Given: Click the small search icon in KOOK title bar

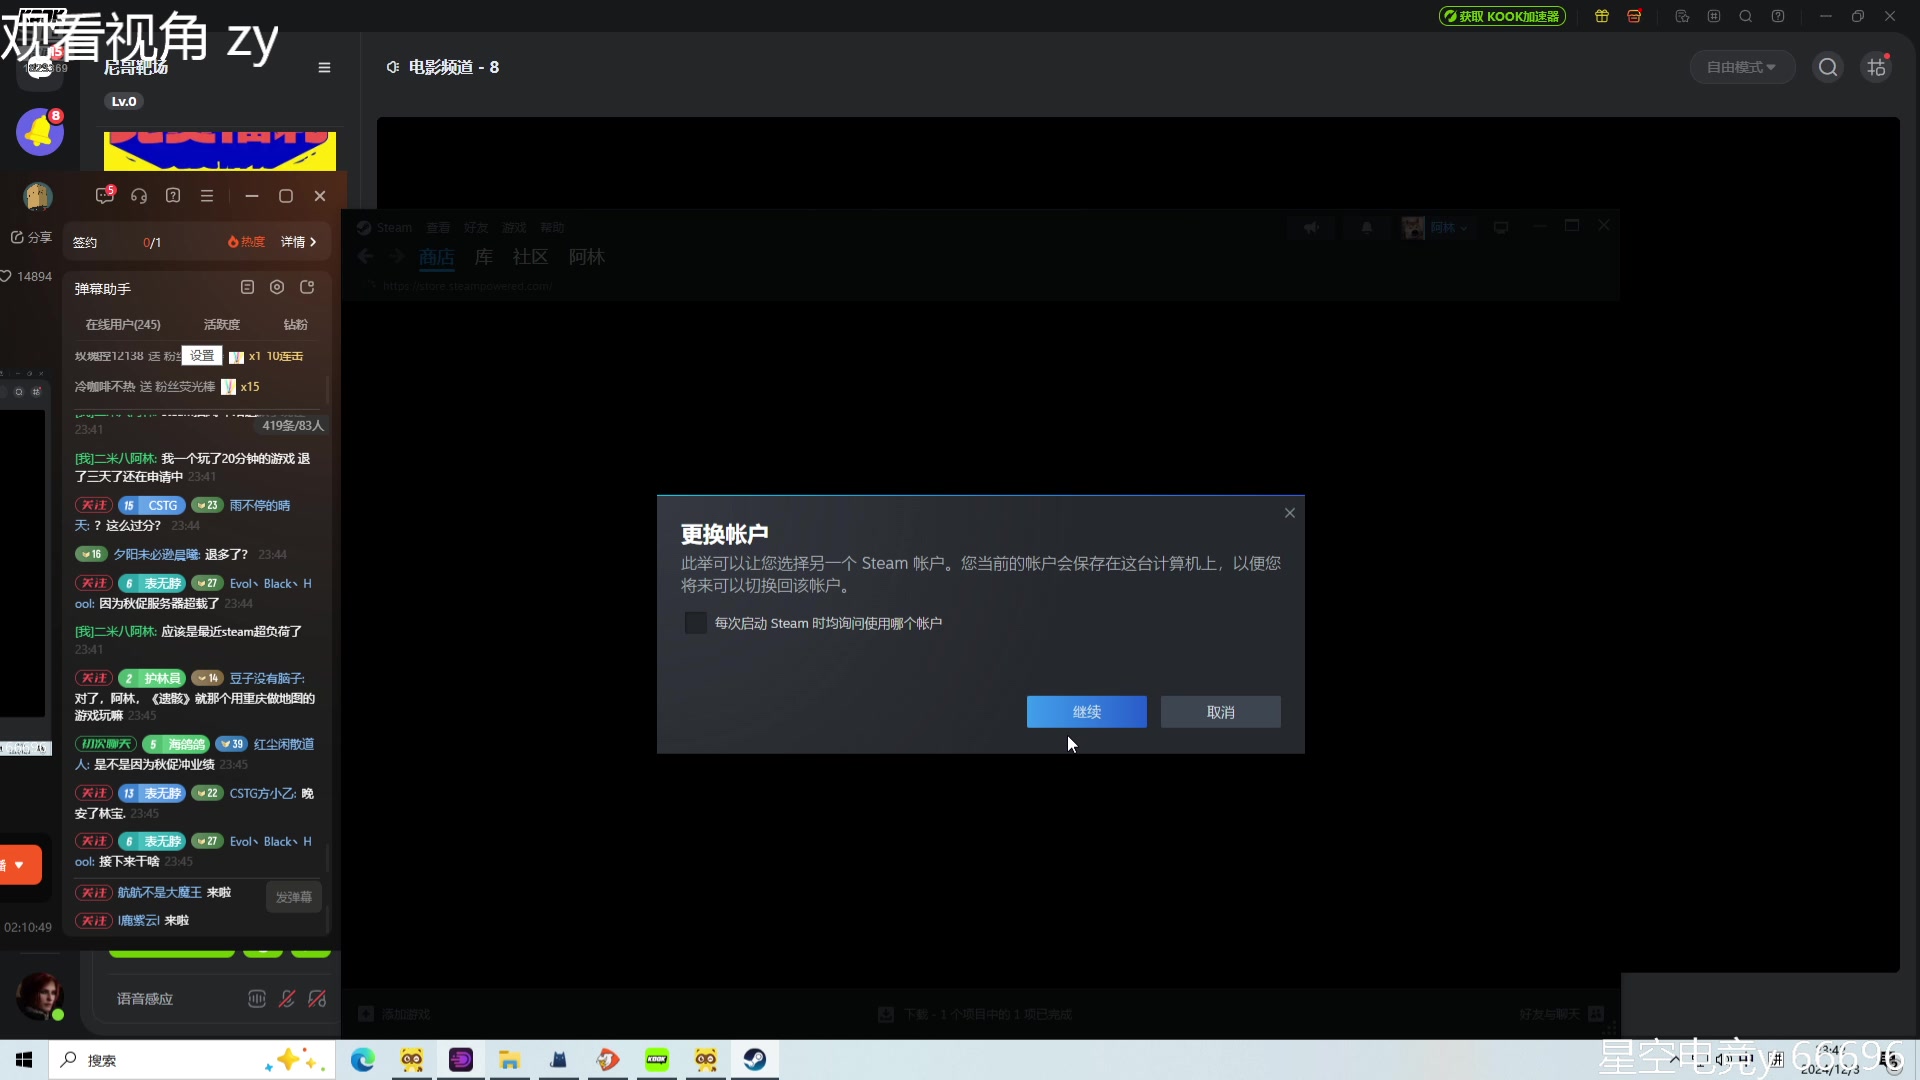Looking at the screenshot, I should 1746,16.
